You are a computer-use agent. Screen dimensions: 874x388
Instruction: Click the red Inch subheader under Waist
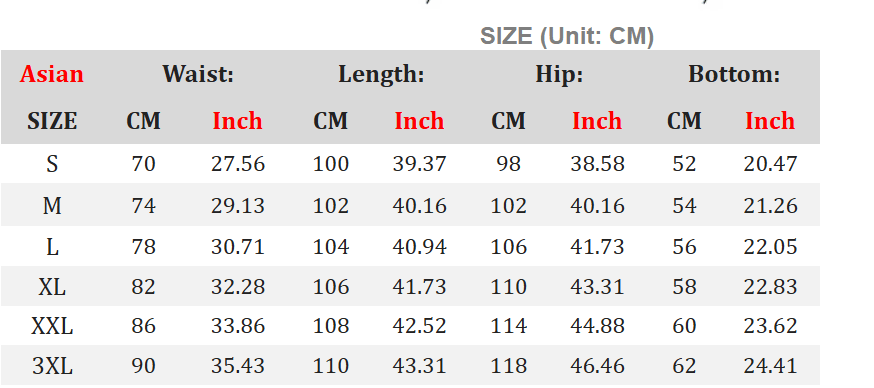click(x=237, y=121)
